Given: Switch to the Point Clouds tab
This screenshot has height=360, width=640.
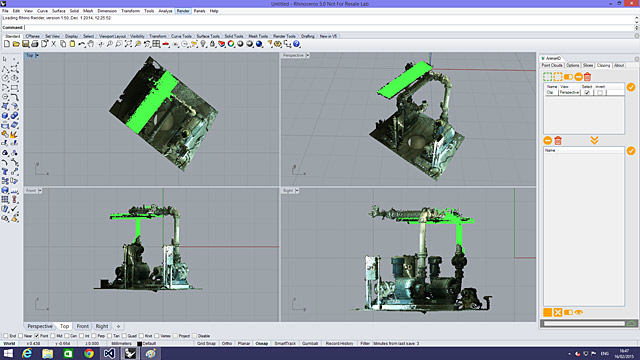Looking at the screenshot, I should [x=552, y=65].
